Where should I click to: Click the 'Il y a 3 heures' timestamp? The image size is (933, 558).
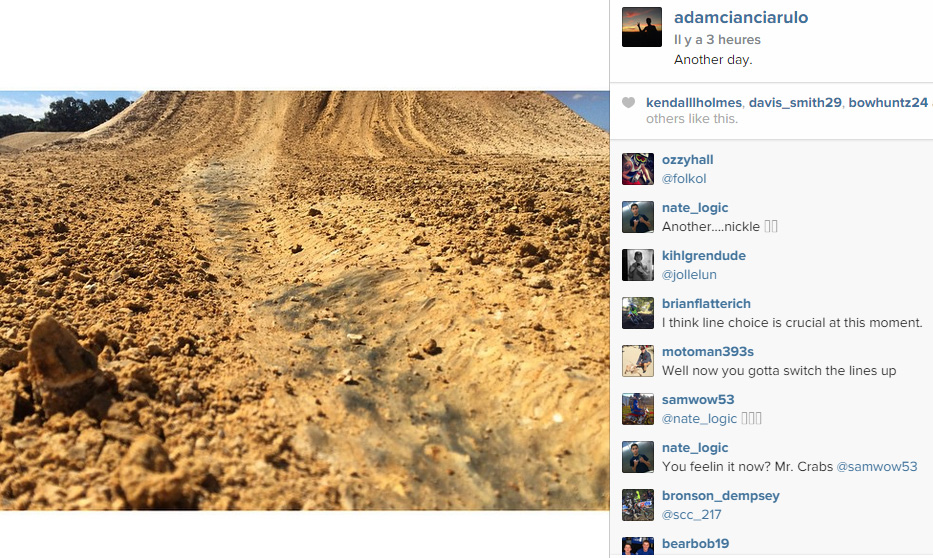717,39
